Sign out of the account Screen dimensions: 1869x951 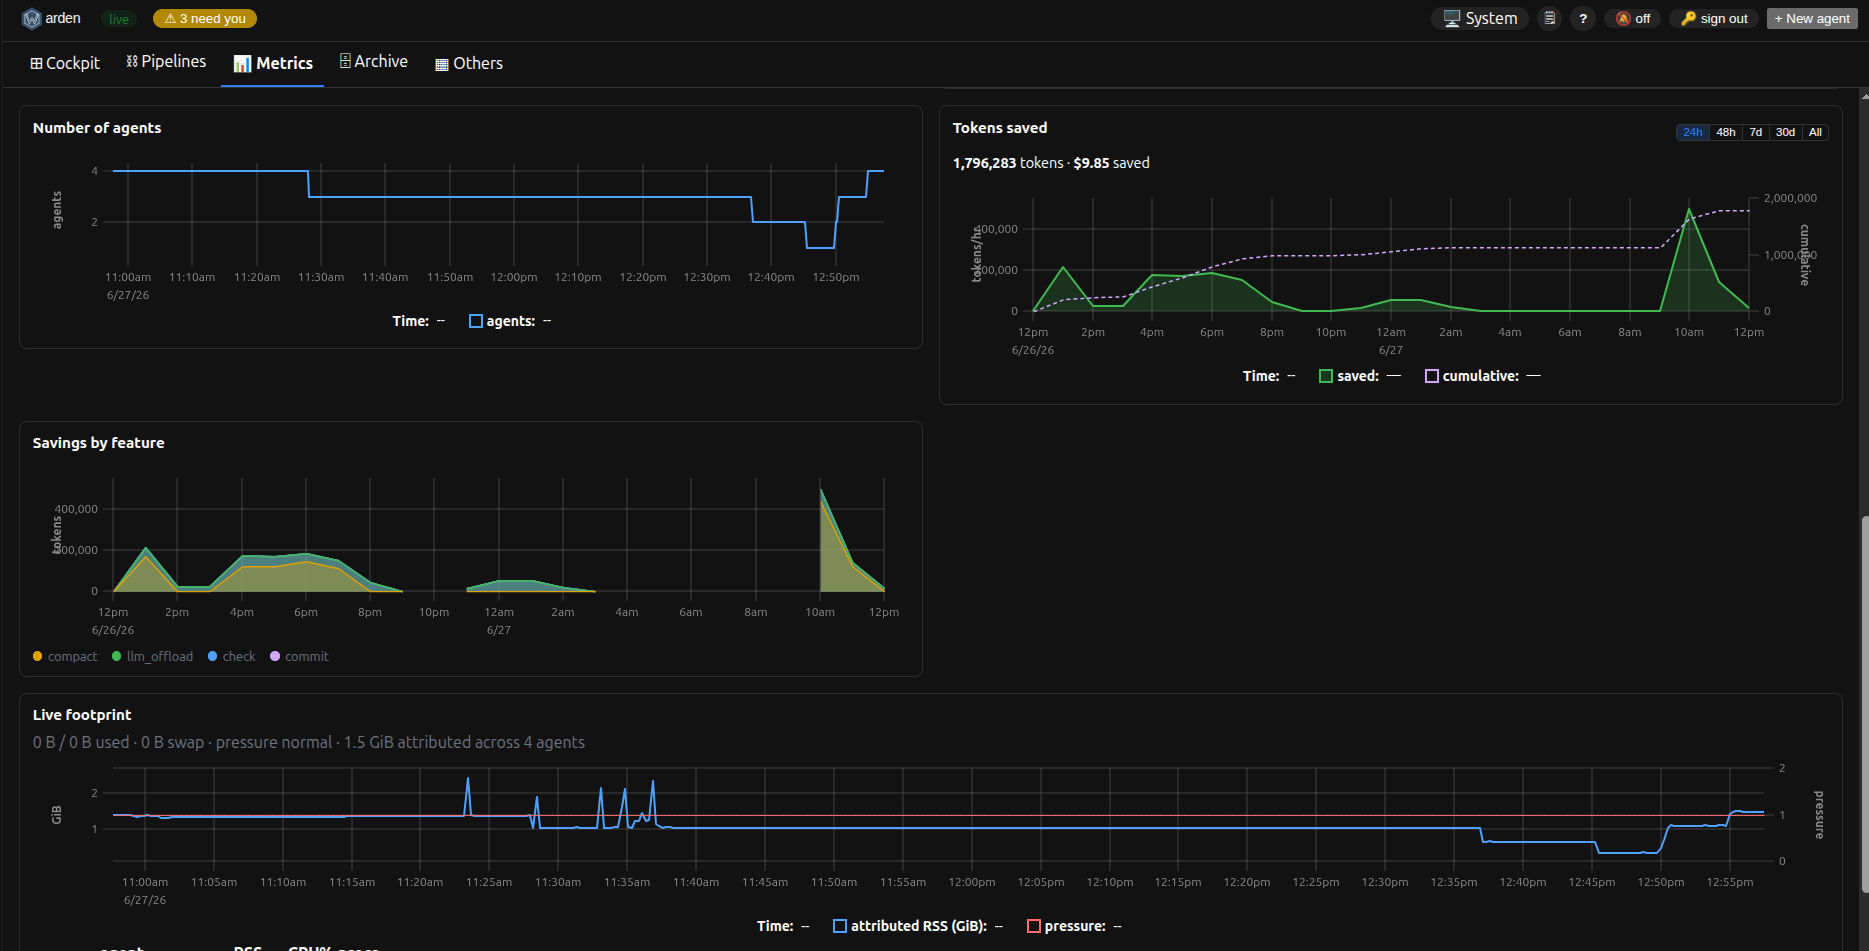coord(1714,18)
